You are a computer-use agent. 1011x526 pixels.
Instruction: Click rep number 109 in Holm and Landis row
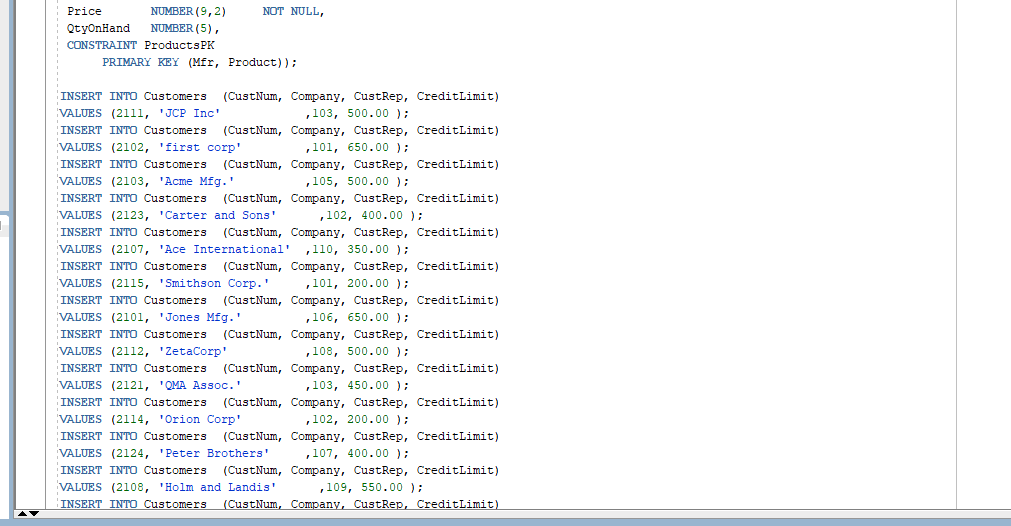(336, 487)
